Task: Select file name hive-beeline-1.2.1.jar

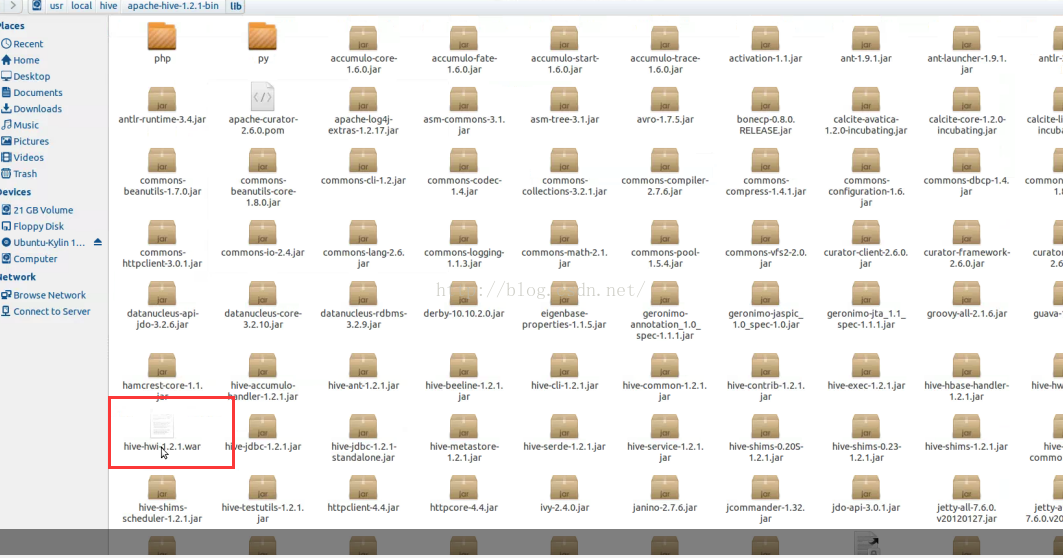Action: click(x=464, y=391)
